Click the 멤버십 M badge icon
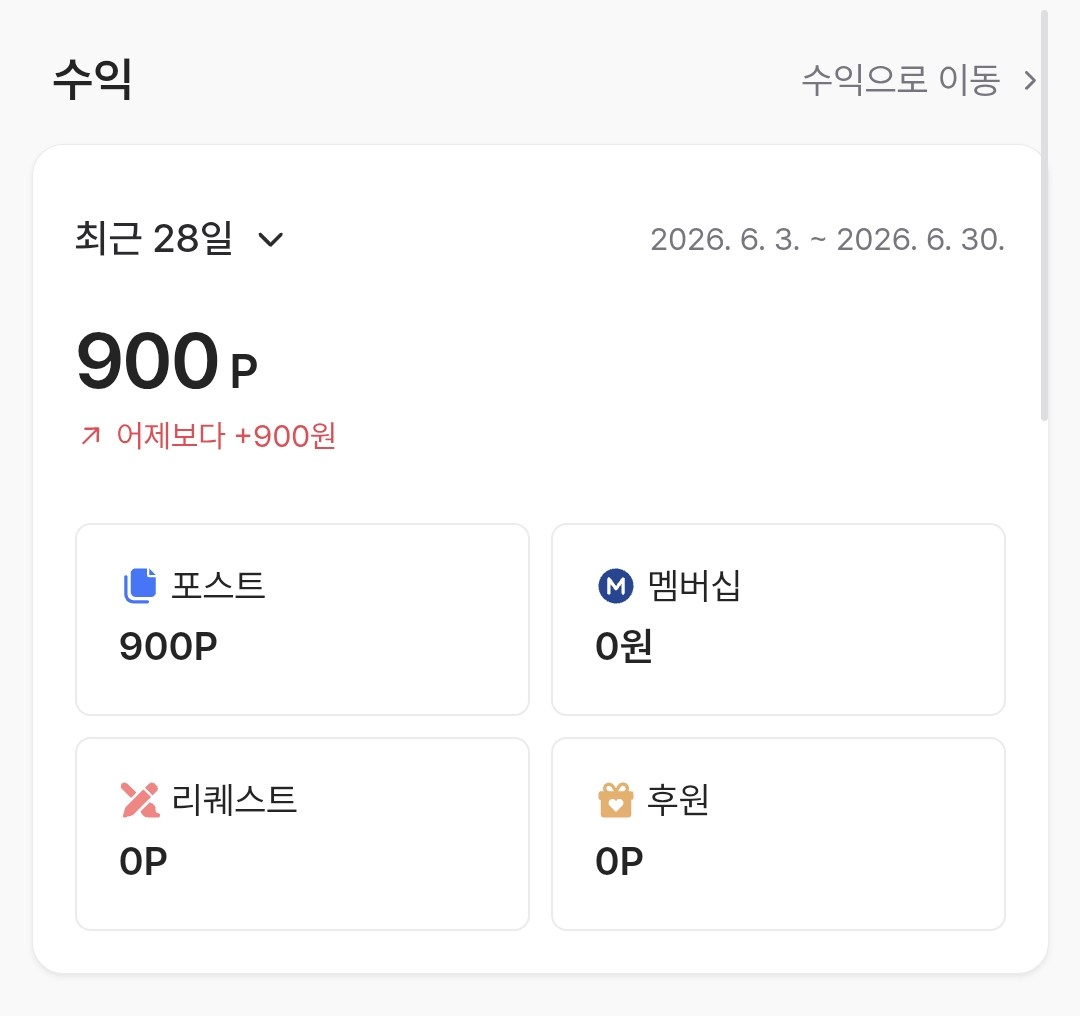This screenshot has width=1080, height=1016. (x=616, y=586)
